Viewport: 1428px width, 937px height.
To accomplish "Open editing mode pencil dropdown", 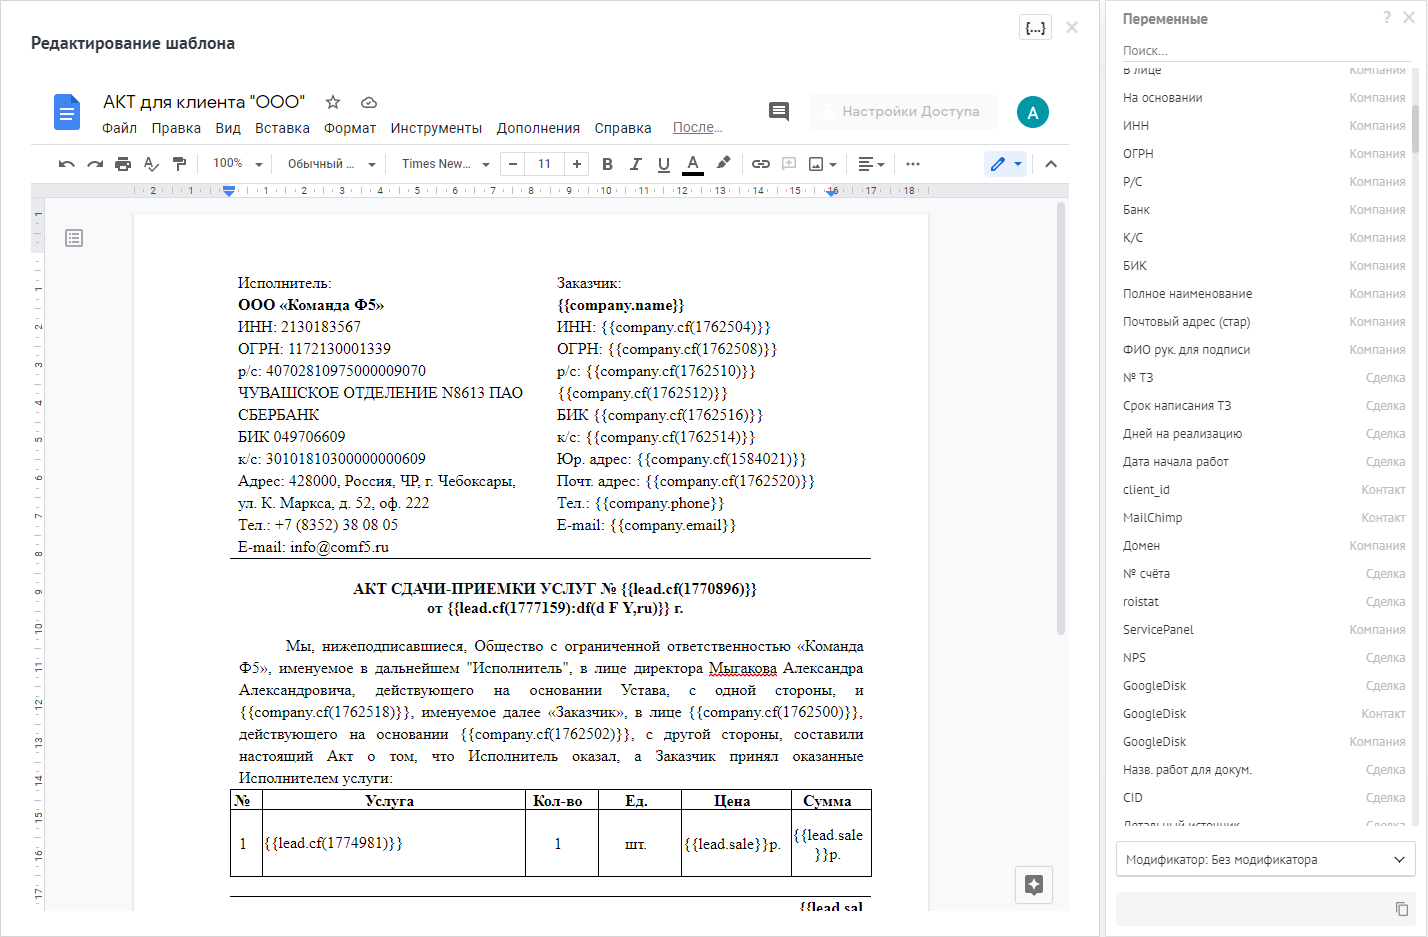I will pos(1006,164).
